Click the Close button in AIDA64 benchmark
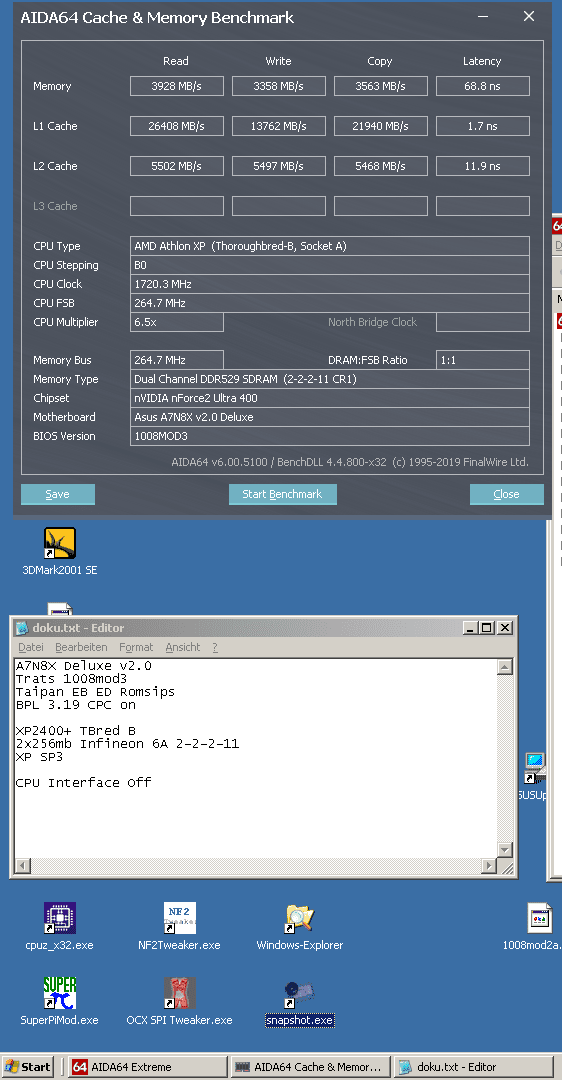The width and height of the screenshot is (562, 1080). pos(506,495)
